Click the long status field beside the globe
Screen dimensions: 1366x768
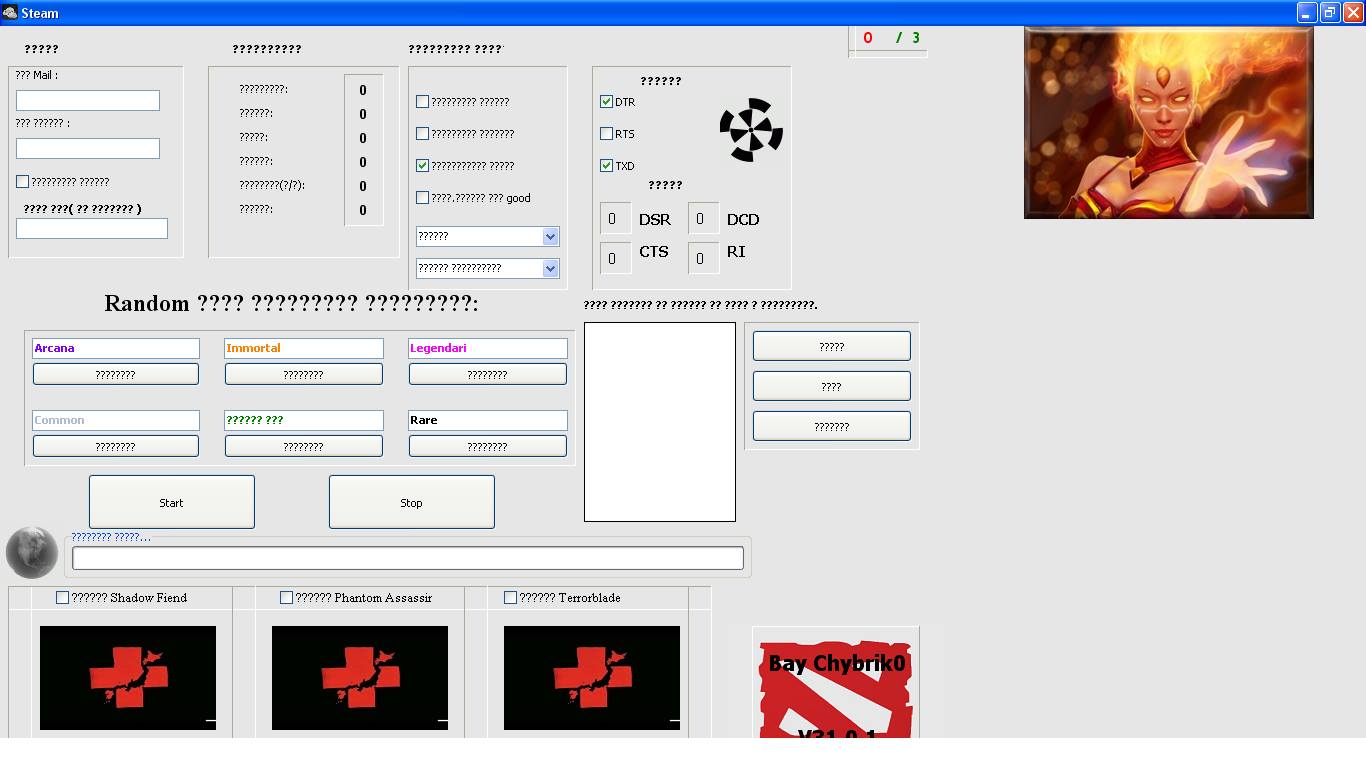tap(408, 558)
